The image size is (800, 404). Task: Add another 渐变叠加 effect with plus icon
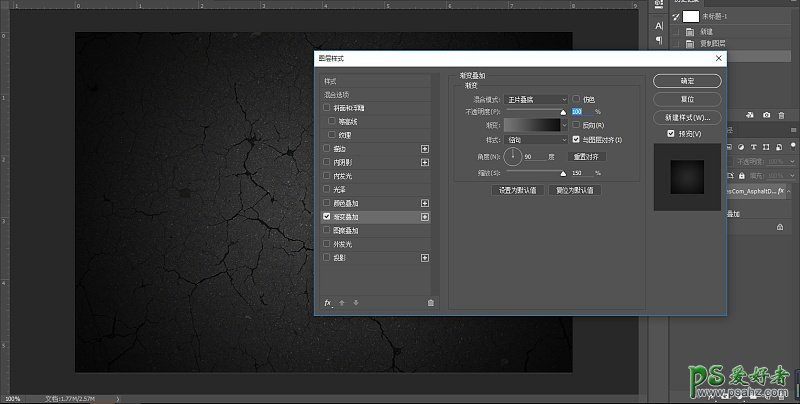(425, 217)
